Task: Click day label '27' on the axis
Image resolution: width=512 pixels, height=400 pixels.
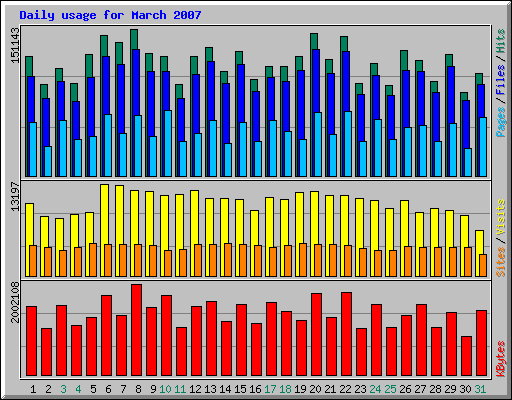Action: [x=420, y=389]
